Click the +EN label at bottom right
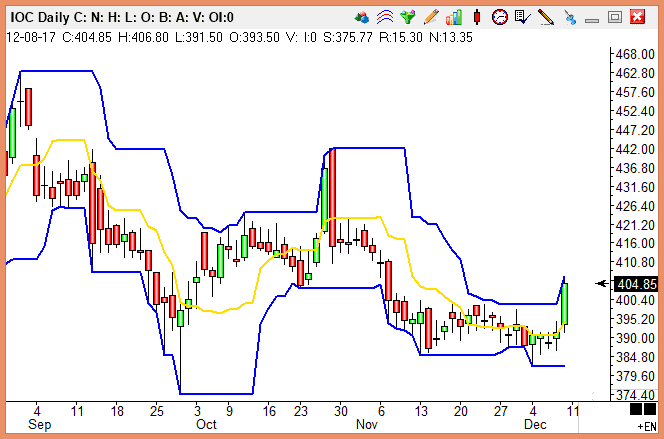This screenshot has width=664, height=439. (x=645, y=426)
